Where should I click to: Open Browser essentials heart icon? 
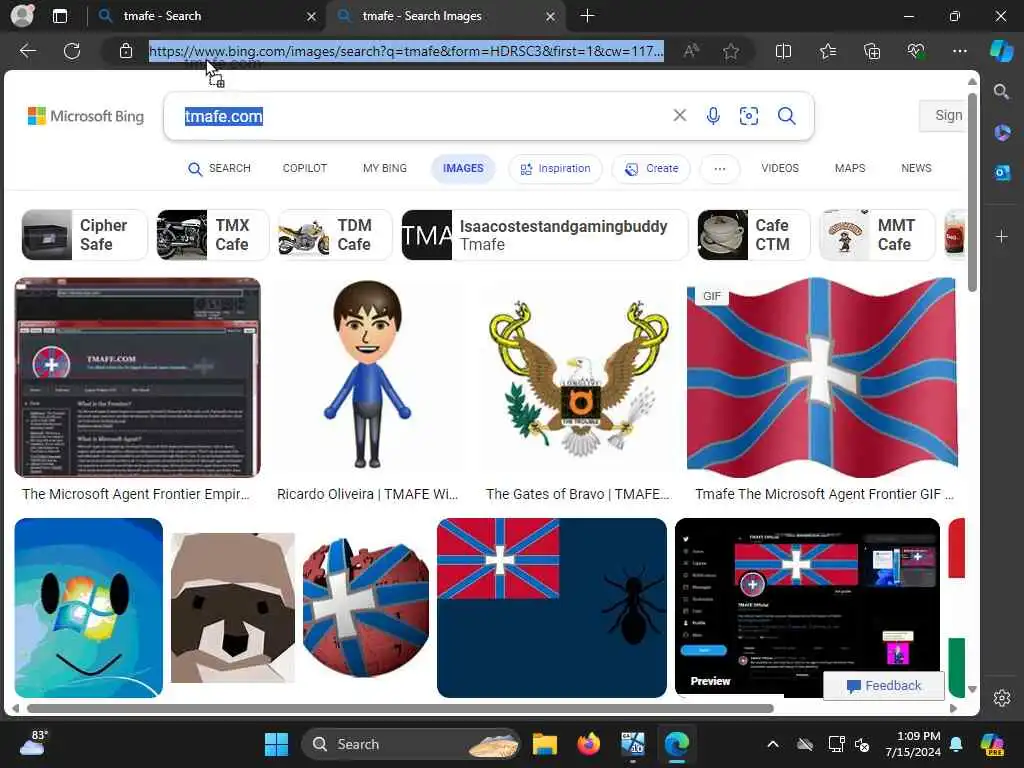[916, 51]
